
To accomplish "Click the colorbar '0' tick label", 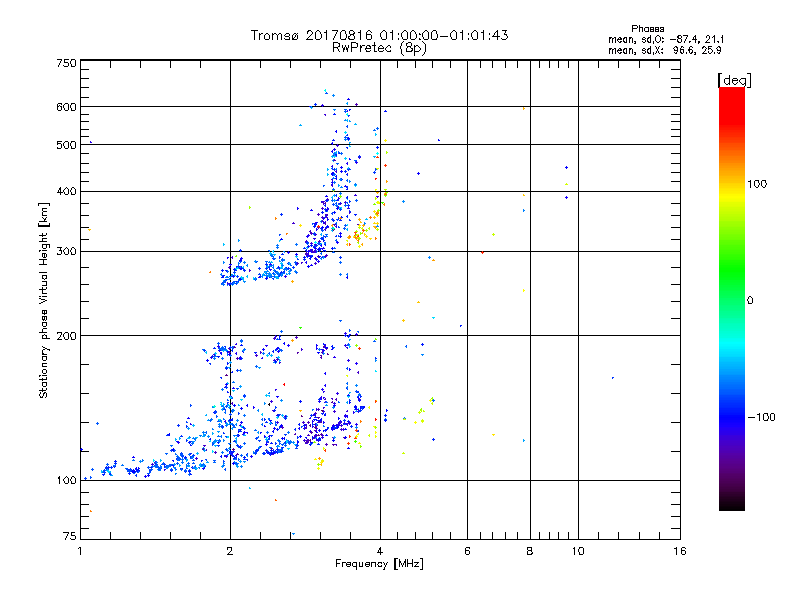I will pos(750,301).
